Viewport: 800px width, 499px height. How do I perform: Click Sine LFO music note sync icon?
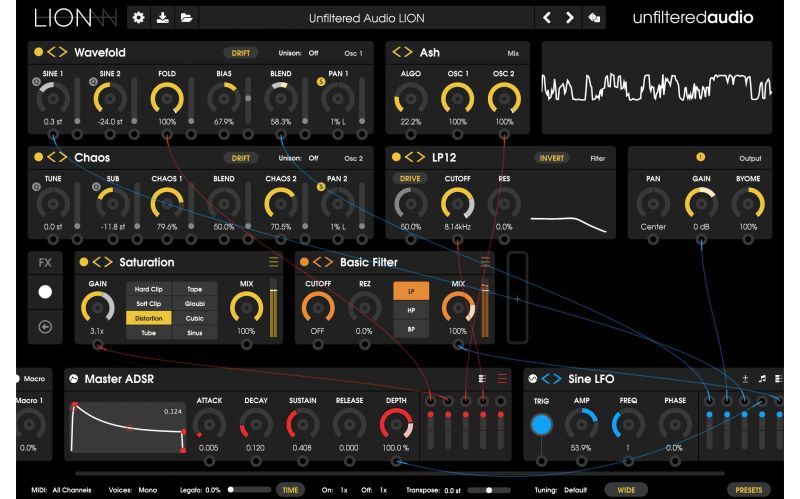click(x=762, y=379)
